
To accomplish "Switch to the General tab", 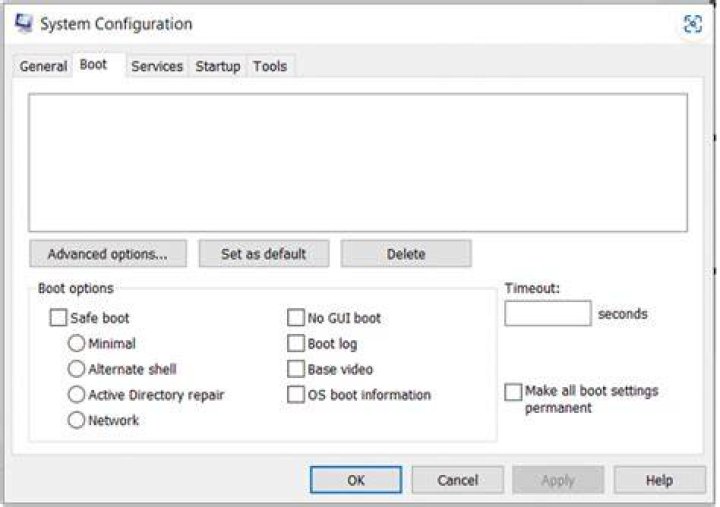I will pyautogui.click(x=43, y=67).
